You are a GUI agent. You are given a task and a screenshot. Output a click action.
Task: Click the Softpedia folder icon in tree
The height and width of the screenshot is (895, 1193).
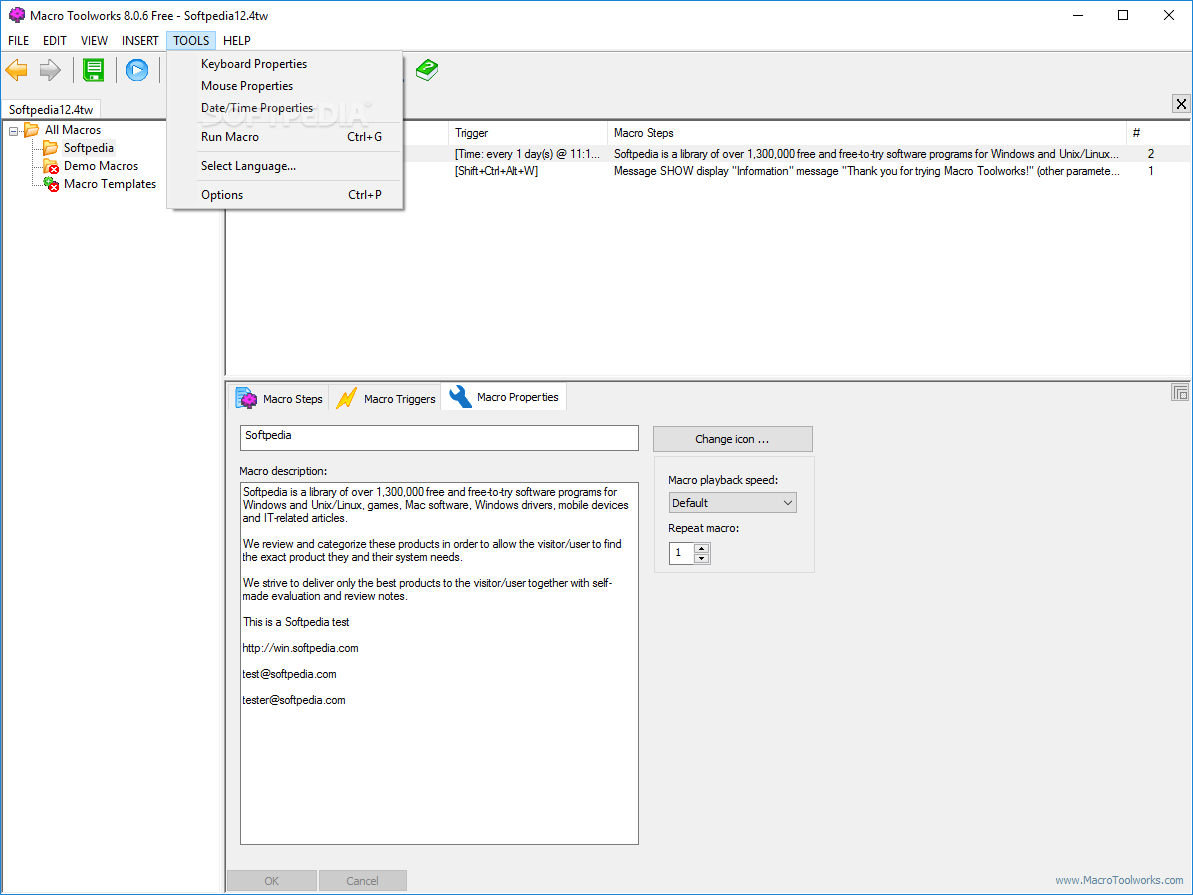(x=50, y=148)
